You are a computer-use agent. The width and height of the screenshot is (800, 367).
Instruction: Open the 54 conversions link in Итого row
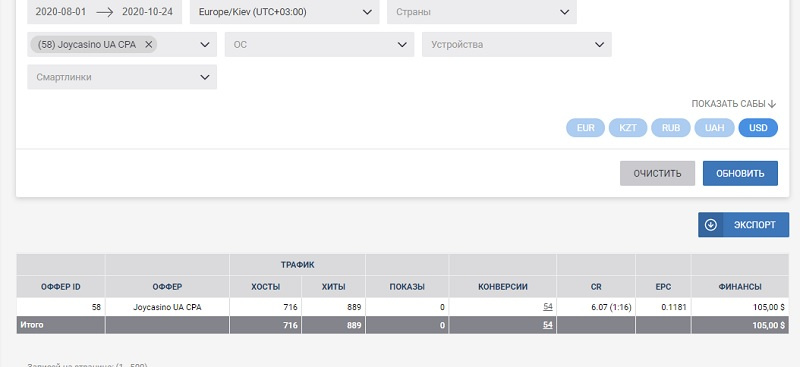(547, 325)
